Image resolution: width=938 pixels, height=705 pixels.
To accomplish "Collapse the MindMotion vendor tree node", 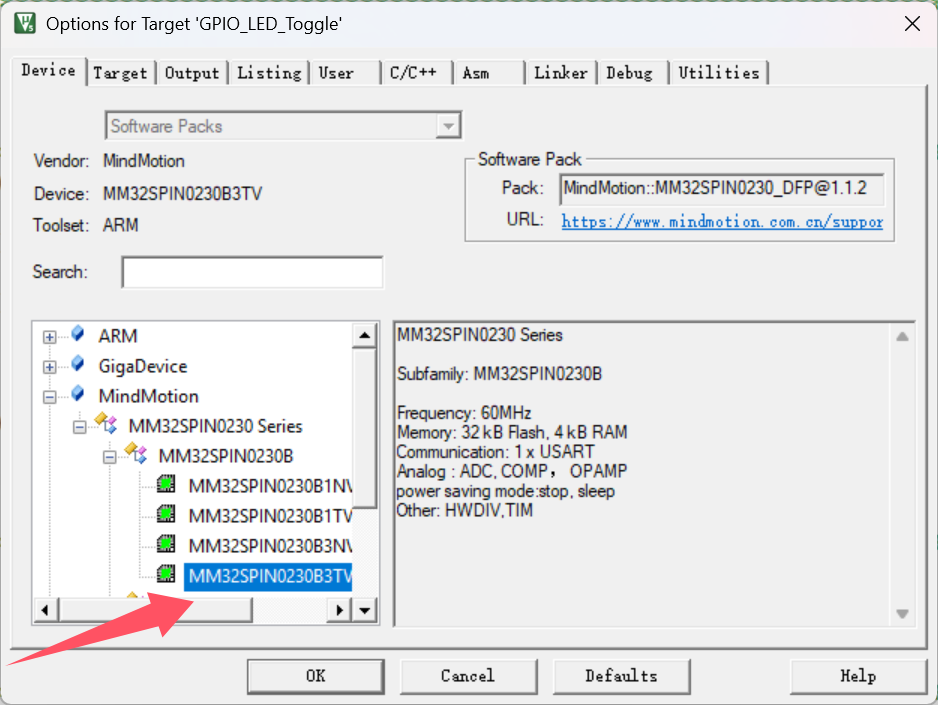I will [x=50, y=397].
